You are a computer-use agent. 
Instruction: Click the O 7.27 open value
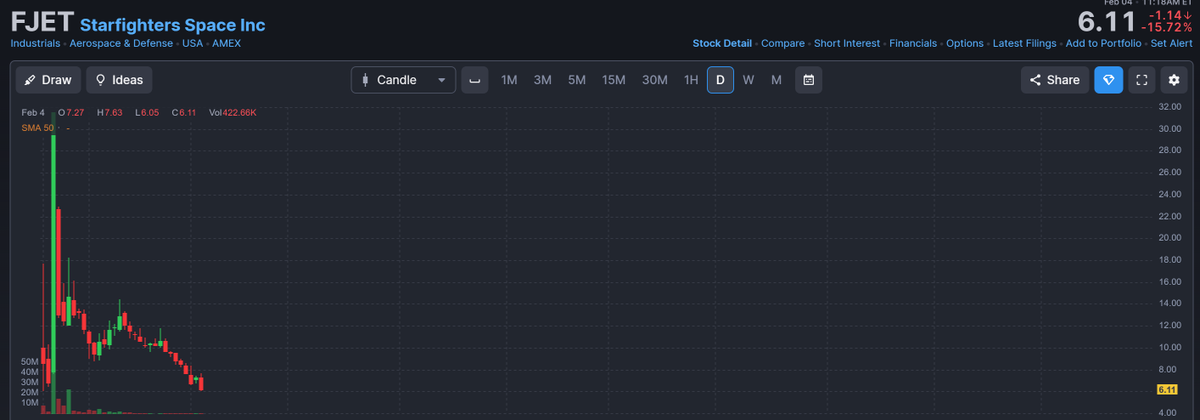pyautogui.click(x=71, y=112)
